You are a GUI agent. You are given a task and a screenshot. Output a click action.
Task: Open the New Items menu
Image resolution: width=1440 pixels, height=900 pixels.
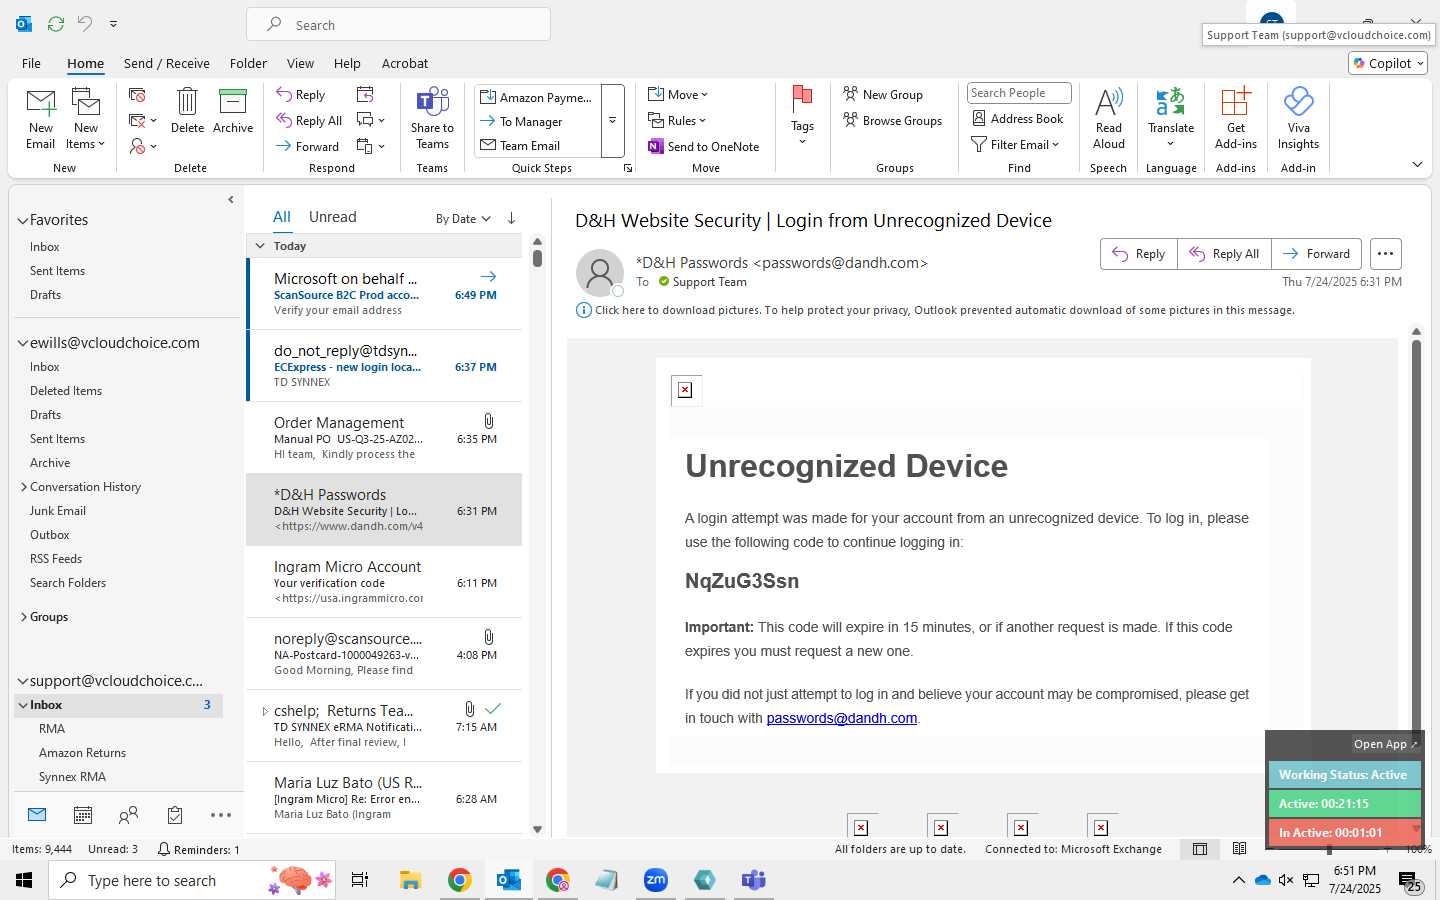click(x=86, y=118)
